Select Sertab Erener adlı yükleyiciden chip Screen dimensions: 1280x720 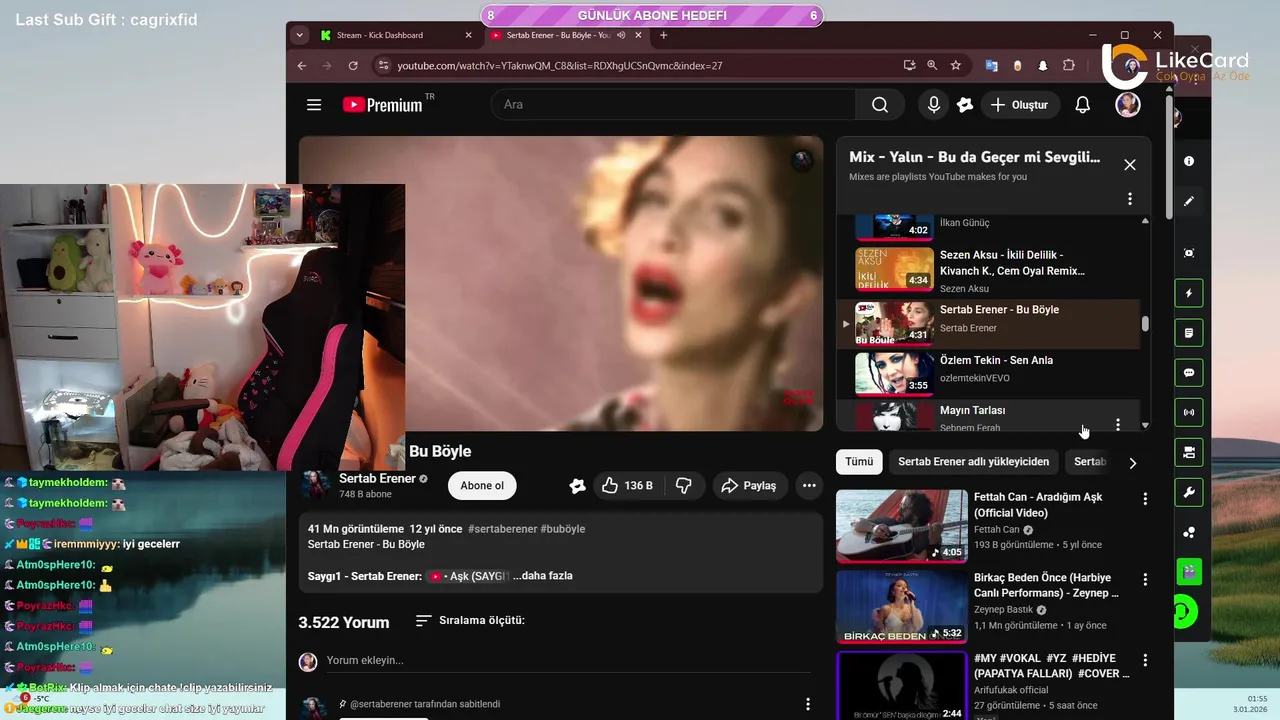[973, 462]
